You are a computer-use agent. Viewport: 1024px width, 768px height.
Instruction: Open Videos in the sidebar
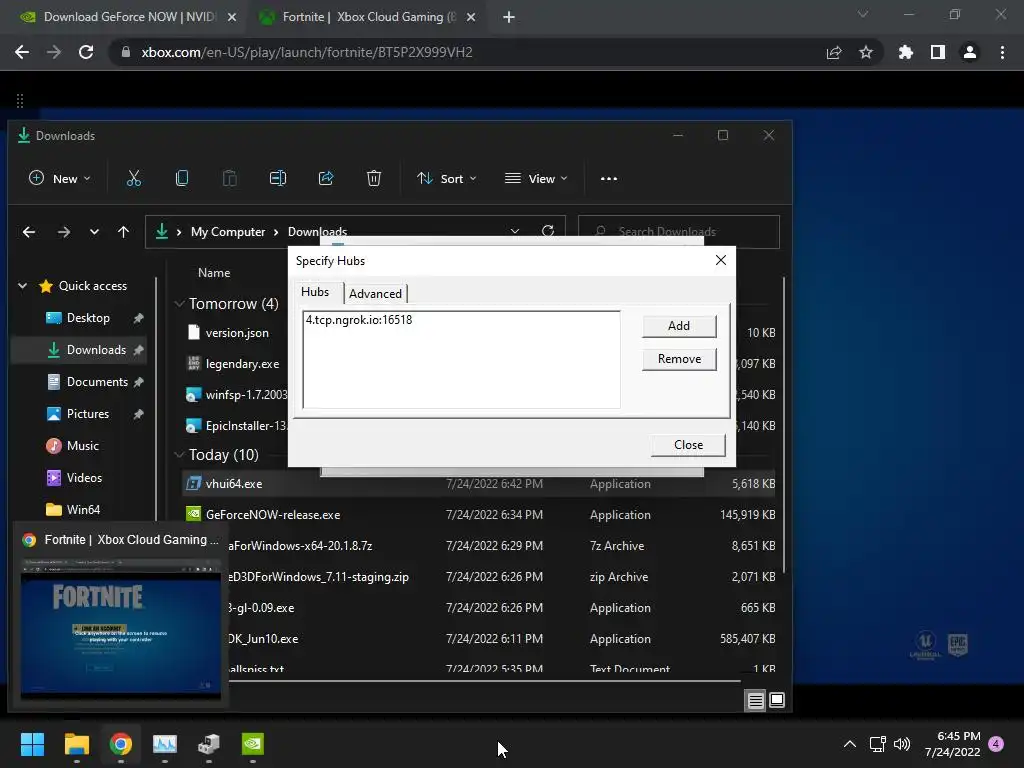click(84, 478)
